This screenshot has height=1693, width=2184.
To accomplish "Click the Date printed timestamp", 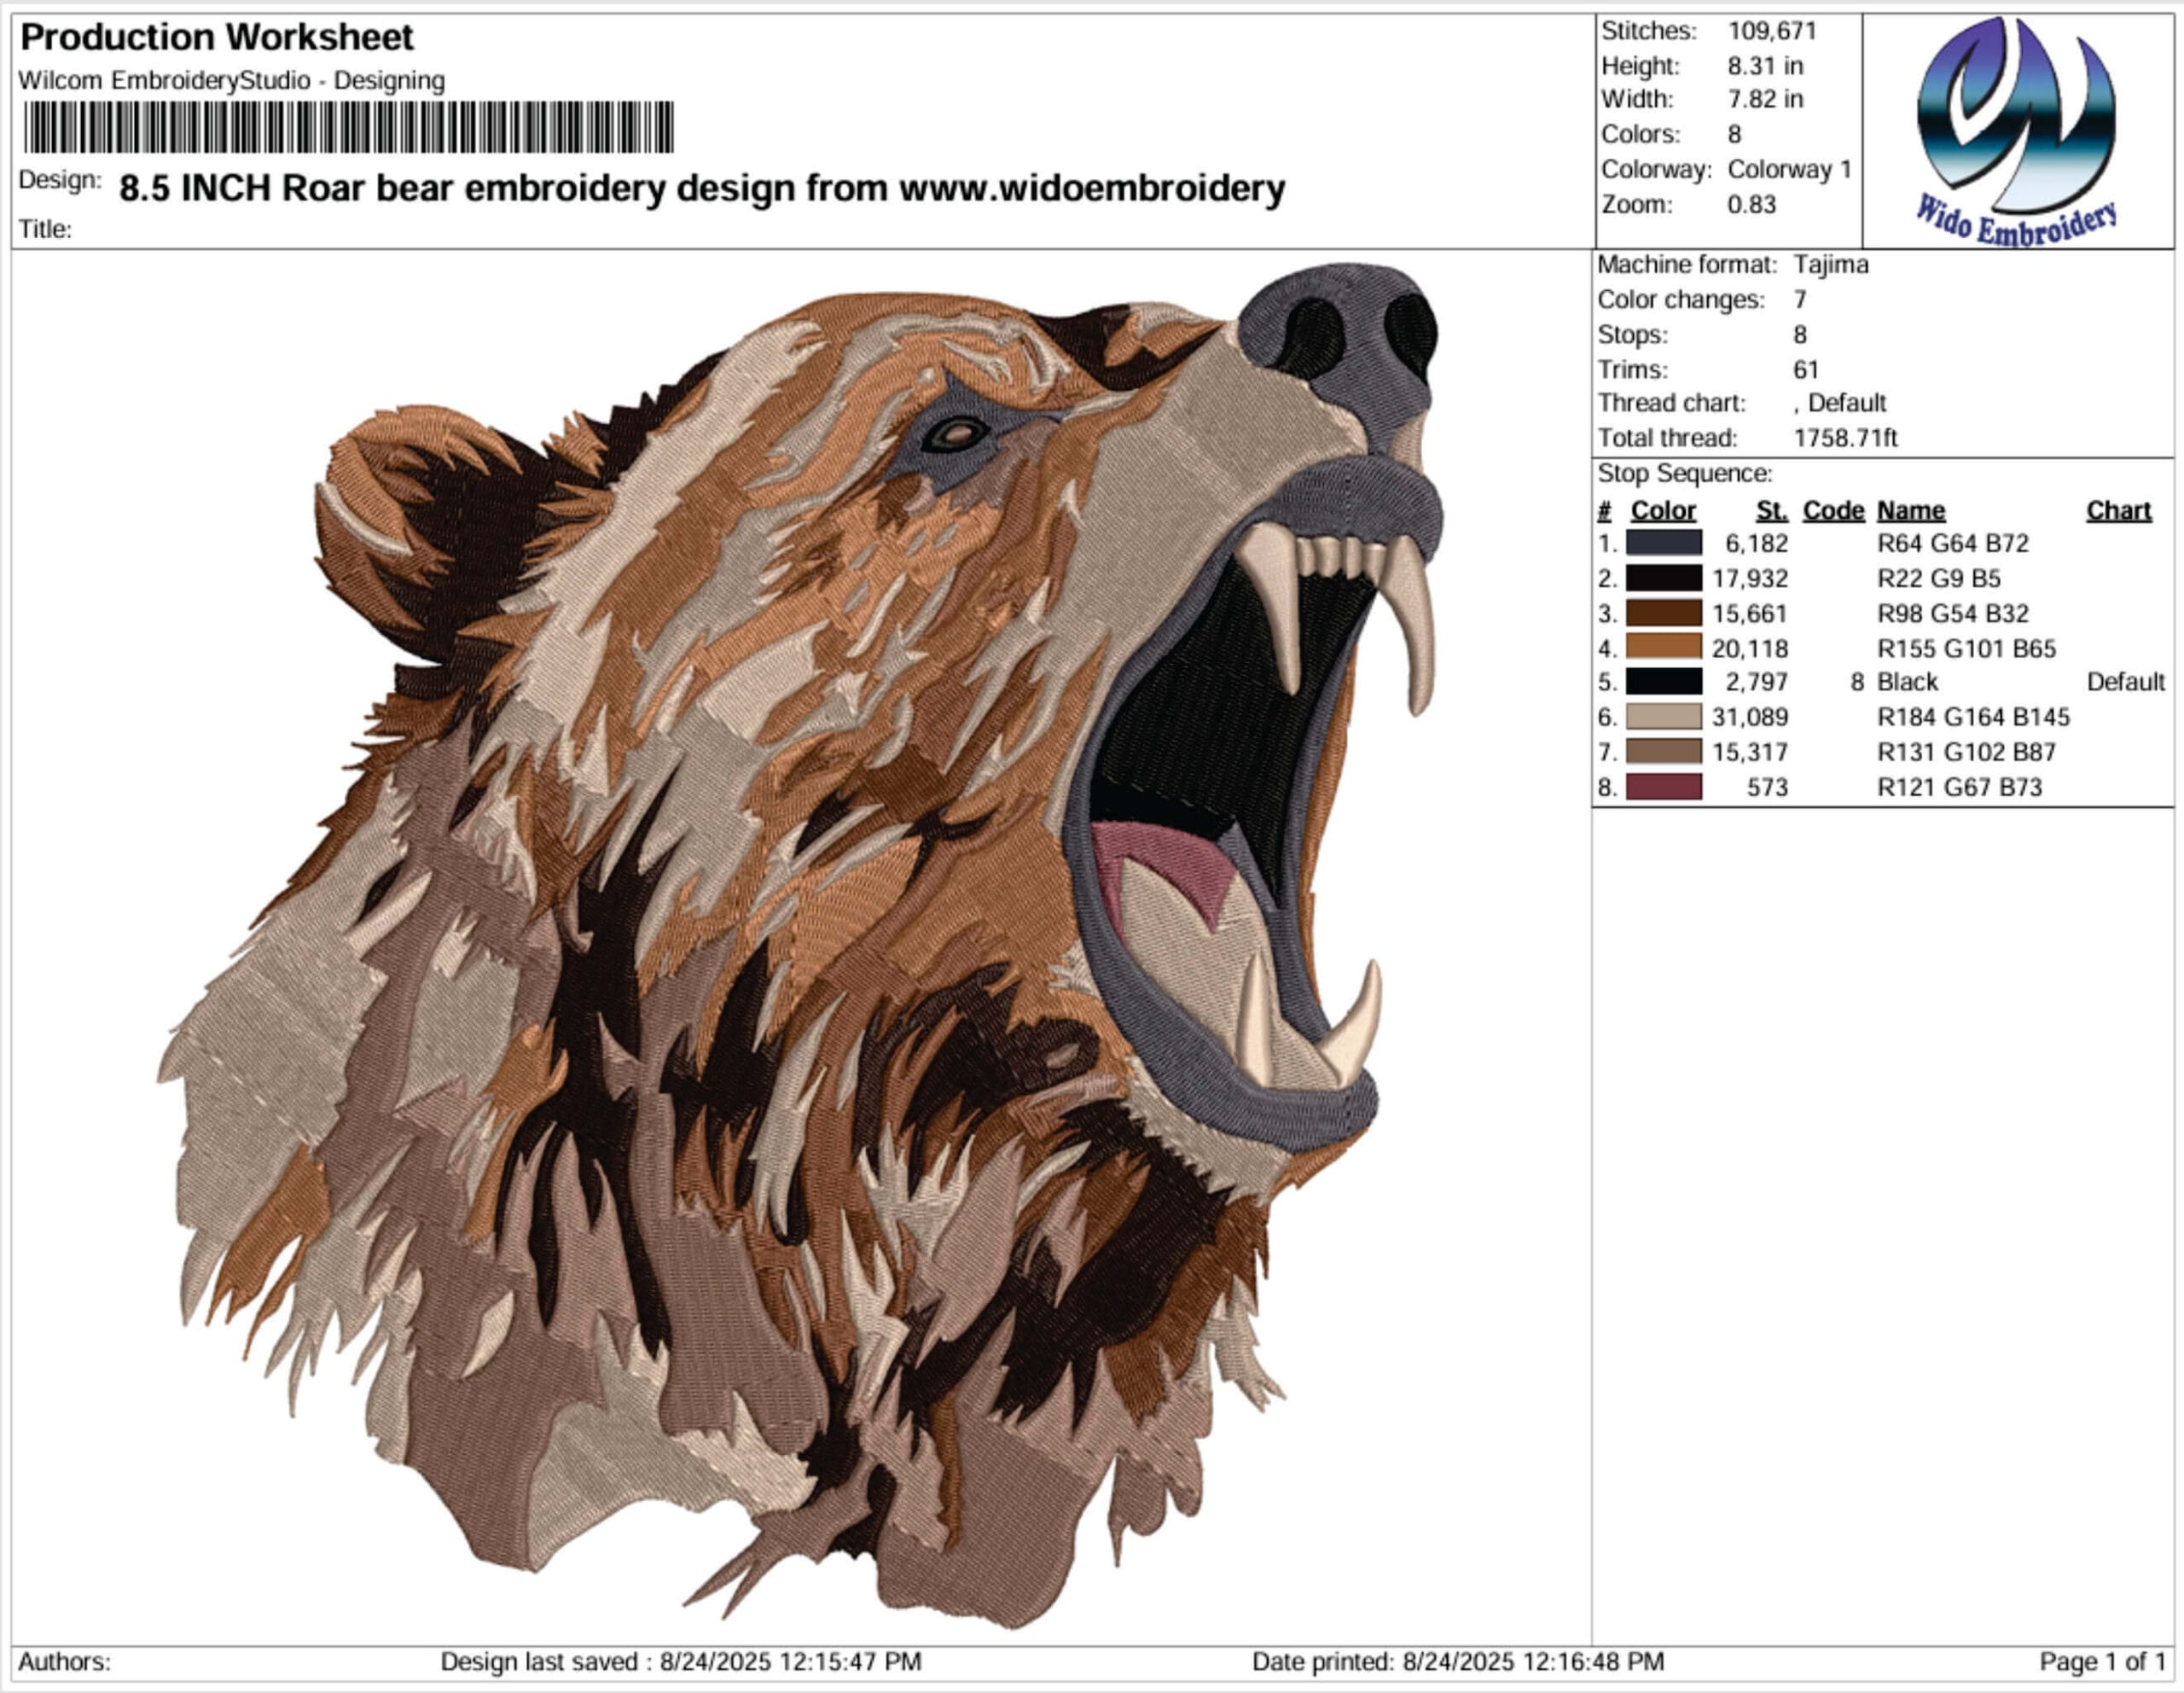I will (x=1458, y=1662).
